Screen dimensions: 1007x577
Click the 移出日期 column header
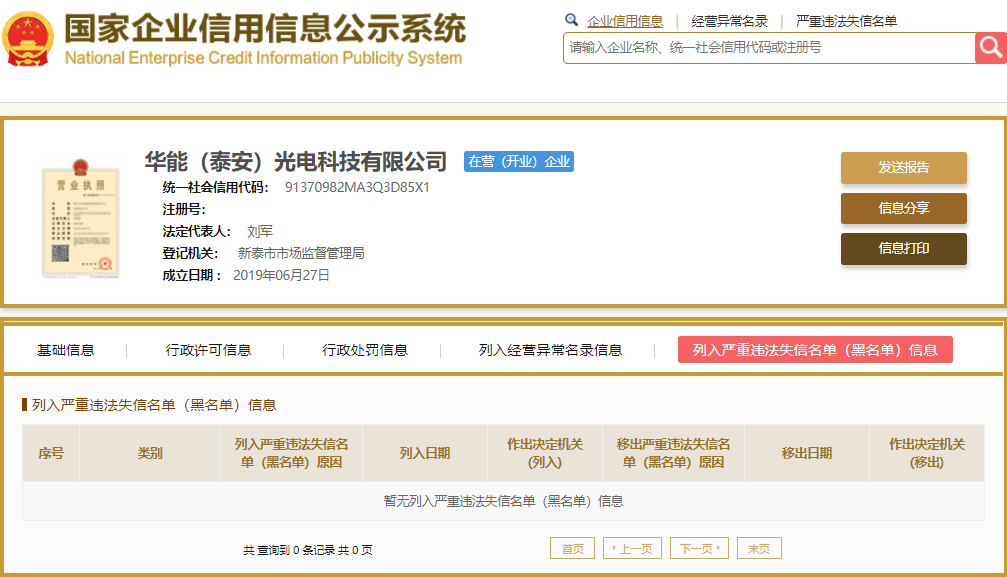pos(807,453)
